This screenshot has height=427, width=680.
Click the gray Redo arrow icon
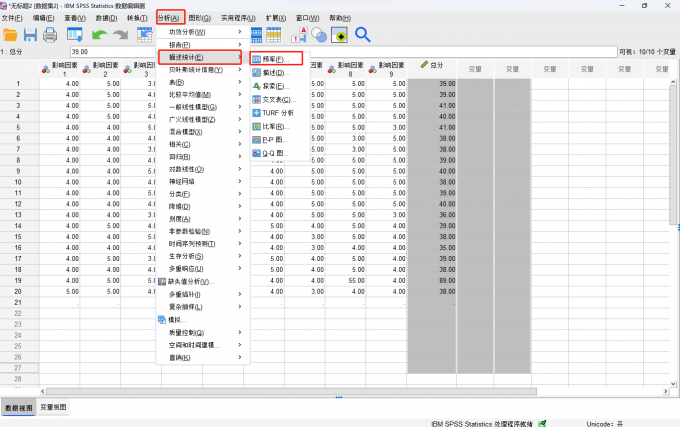click(x=121, y=35)
